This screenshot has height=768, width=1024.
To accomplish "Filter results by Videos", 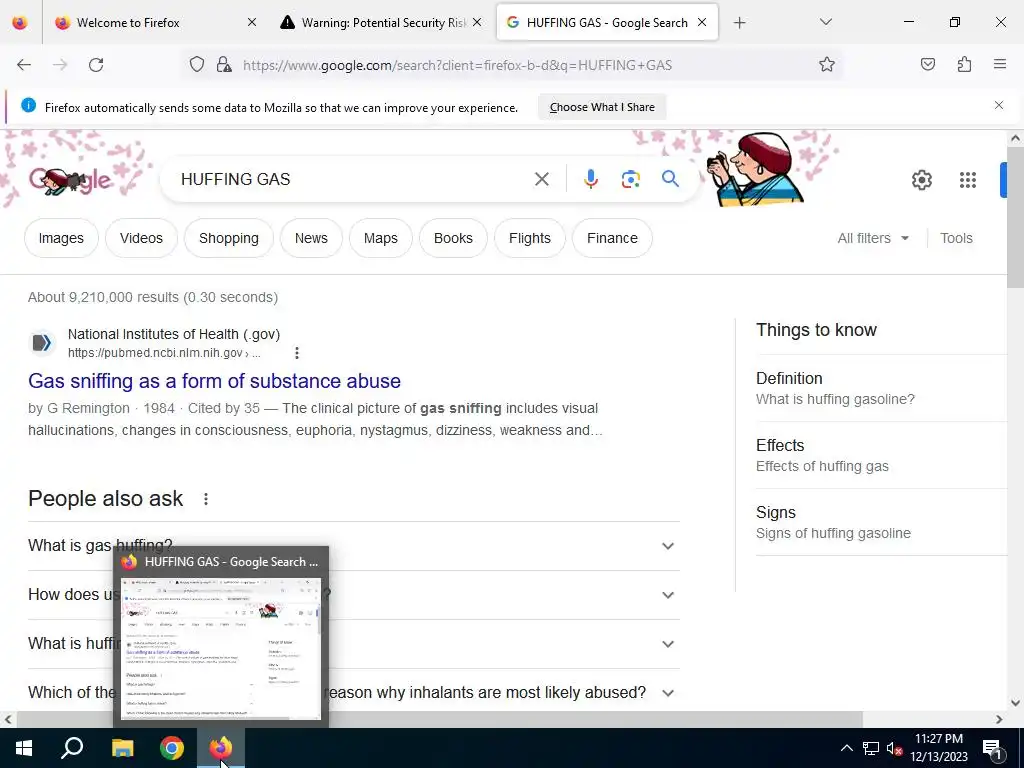I will click(141, 238).
